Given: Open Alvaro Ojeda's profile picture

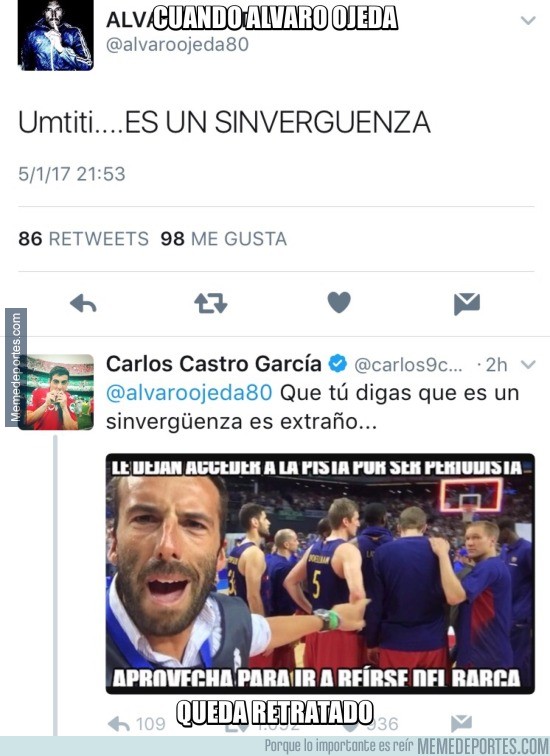Looking at the screenshot, I should 55,35.
